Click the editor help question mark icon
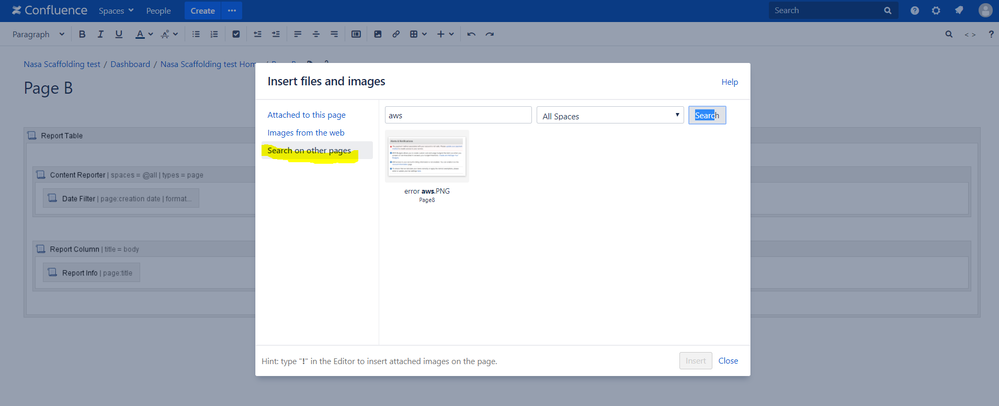 989,34
